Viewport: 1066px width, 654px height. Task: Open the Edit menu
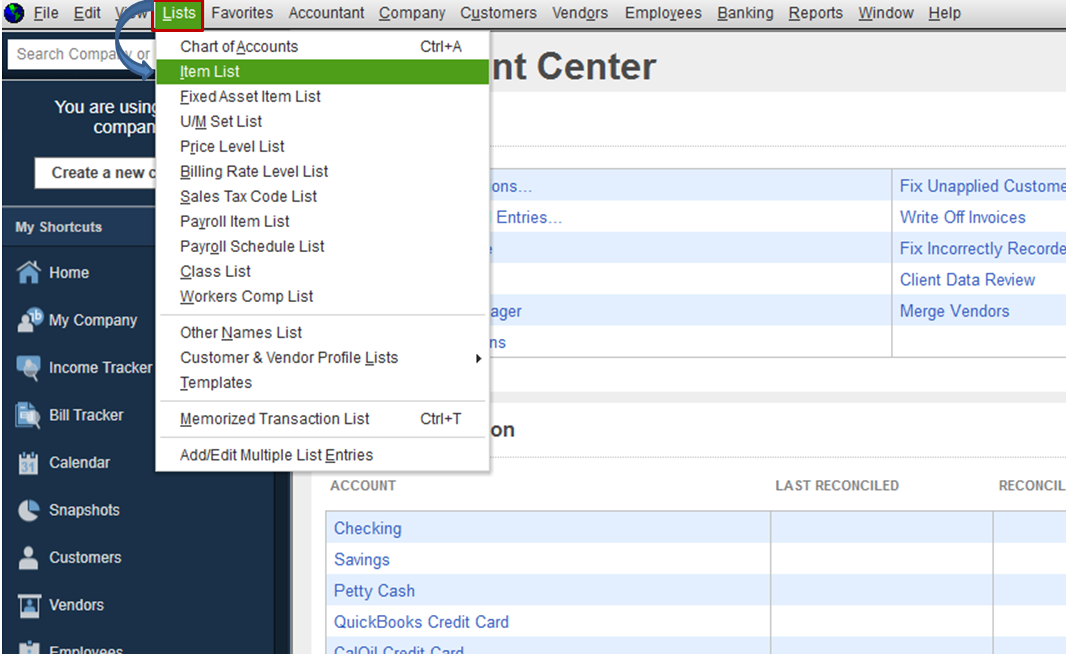pos(87,13)
